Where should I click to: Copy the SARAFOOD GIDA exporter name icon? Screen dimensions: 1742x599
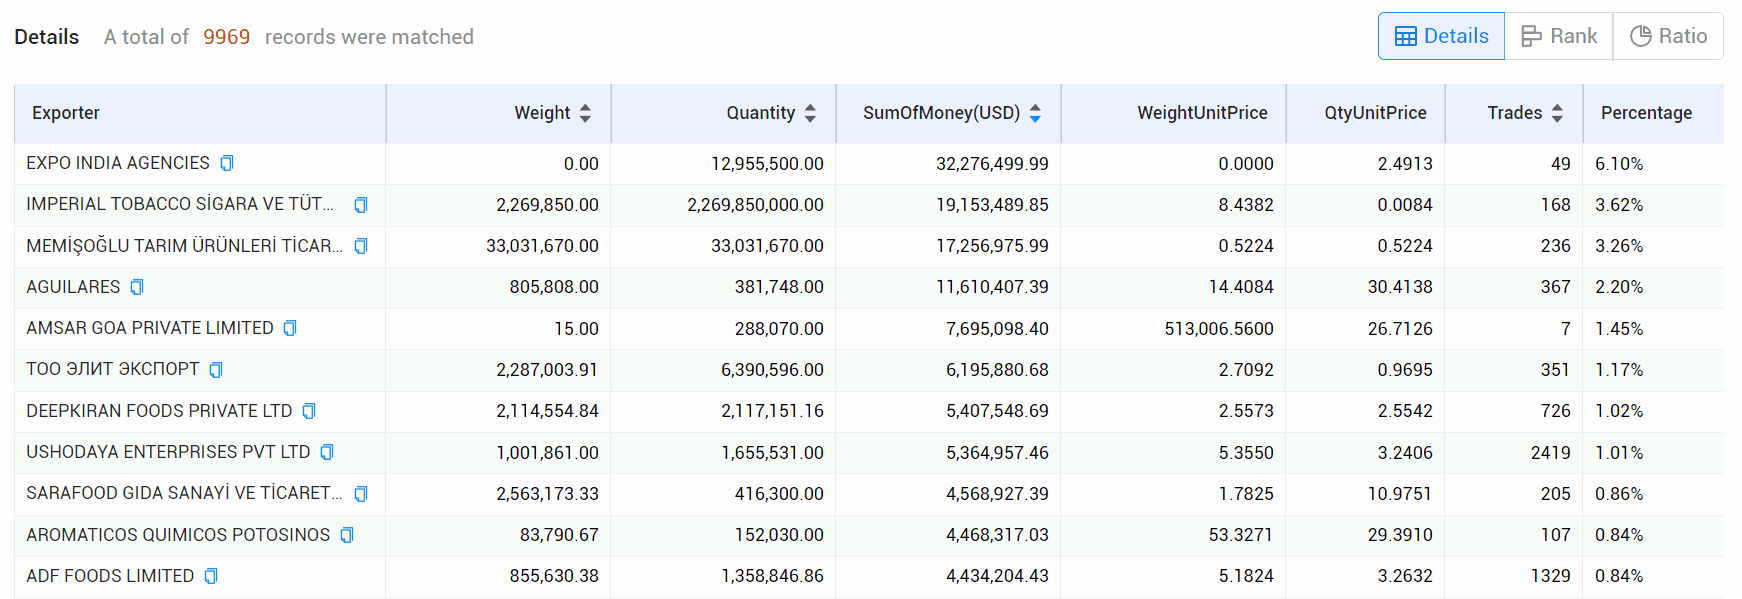[361, 494]
